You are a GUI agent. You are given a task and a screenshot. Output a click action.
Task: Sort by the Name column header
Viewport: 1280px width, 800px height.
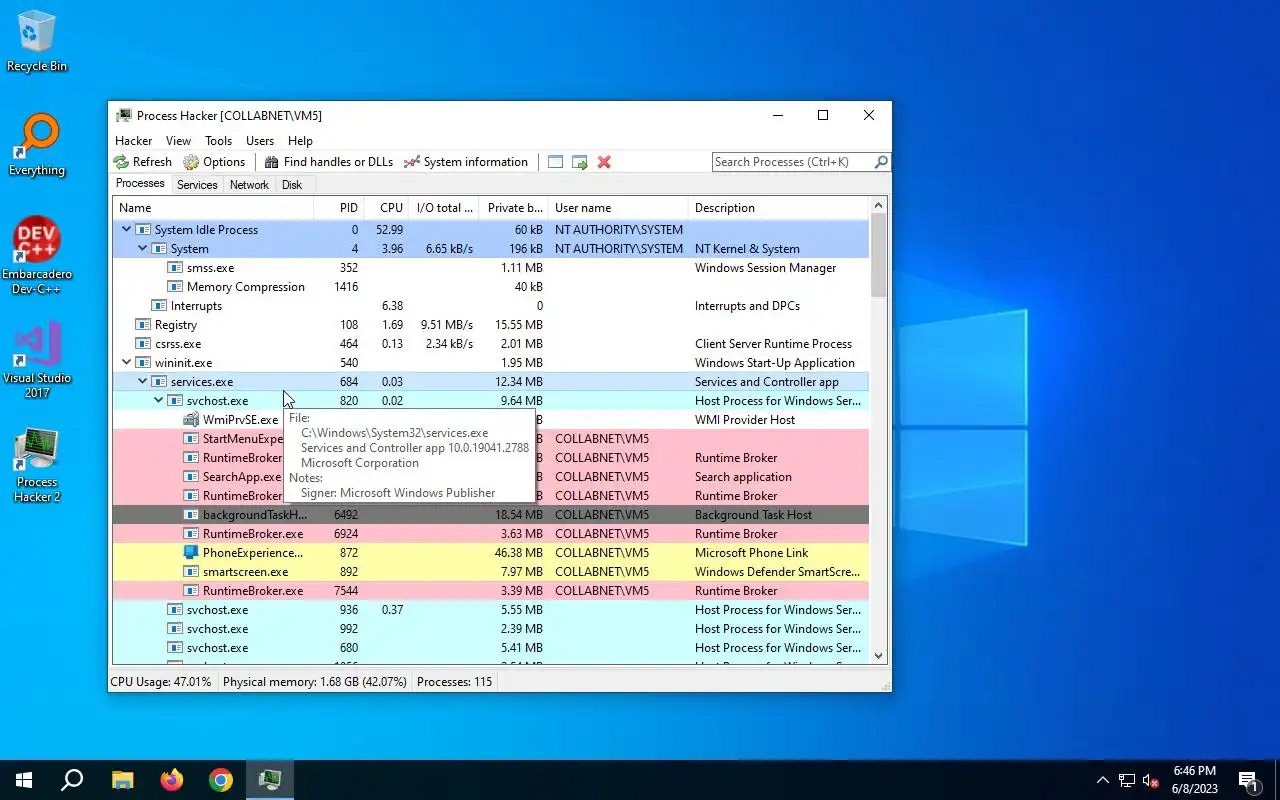pos(213,208)
